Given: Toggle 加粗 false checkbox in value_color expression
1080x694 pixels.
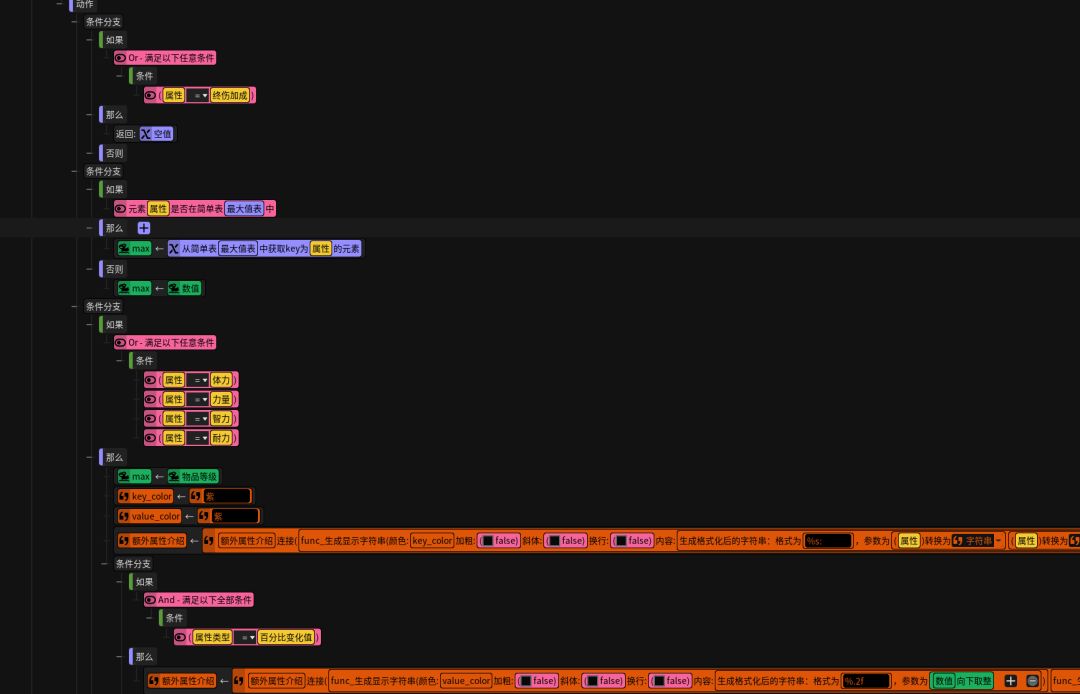Looking at the screenshot, I should 526,681.
